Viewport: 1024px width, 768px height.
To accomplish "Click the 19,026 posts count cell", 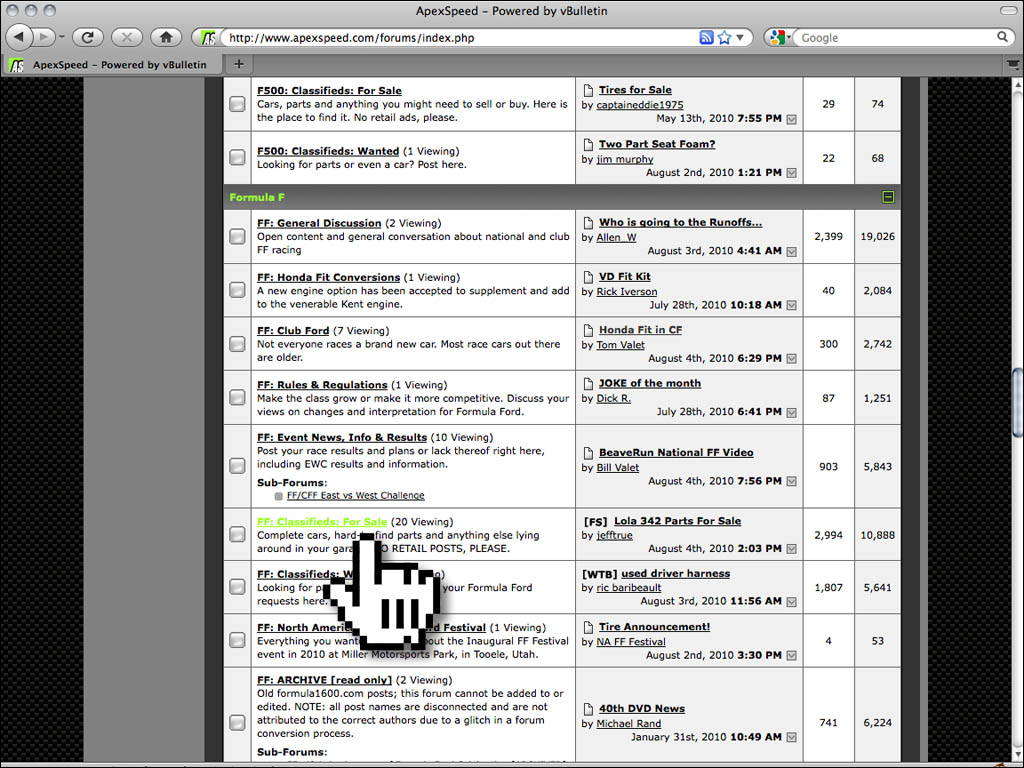I will click(x=878, y=236).
